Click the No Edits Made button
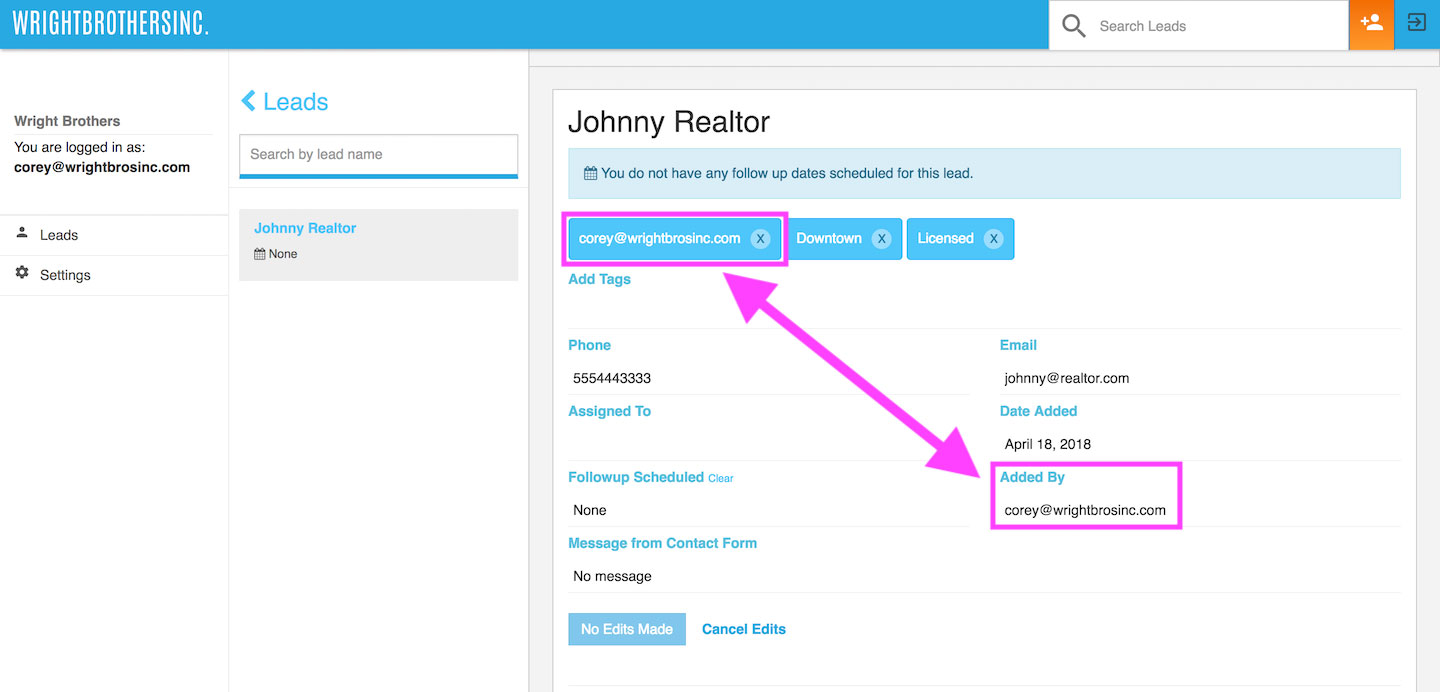This screenshot has height=692, width=1440. click(627, 629)
